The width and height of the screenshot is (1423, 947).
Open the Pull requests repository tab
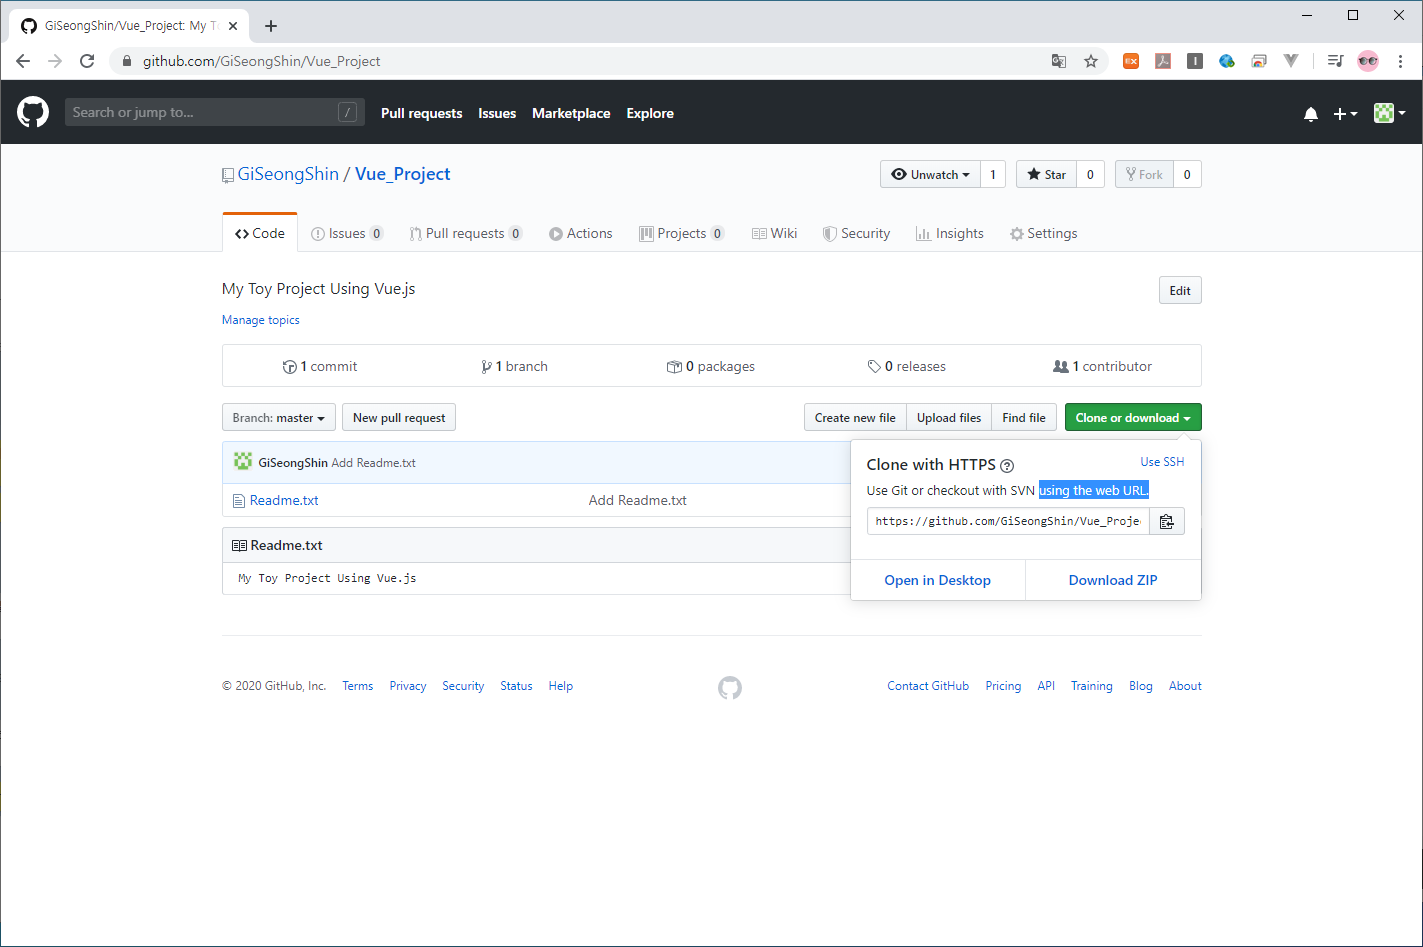[466, 233]
